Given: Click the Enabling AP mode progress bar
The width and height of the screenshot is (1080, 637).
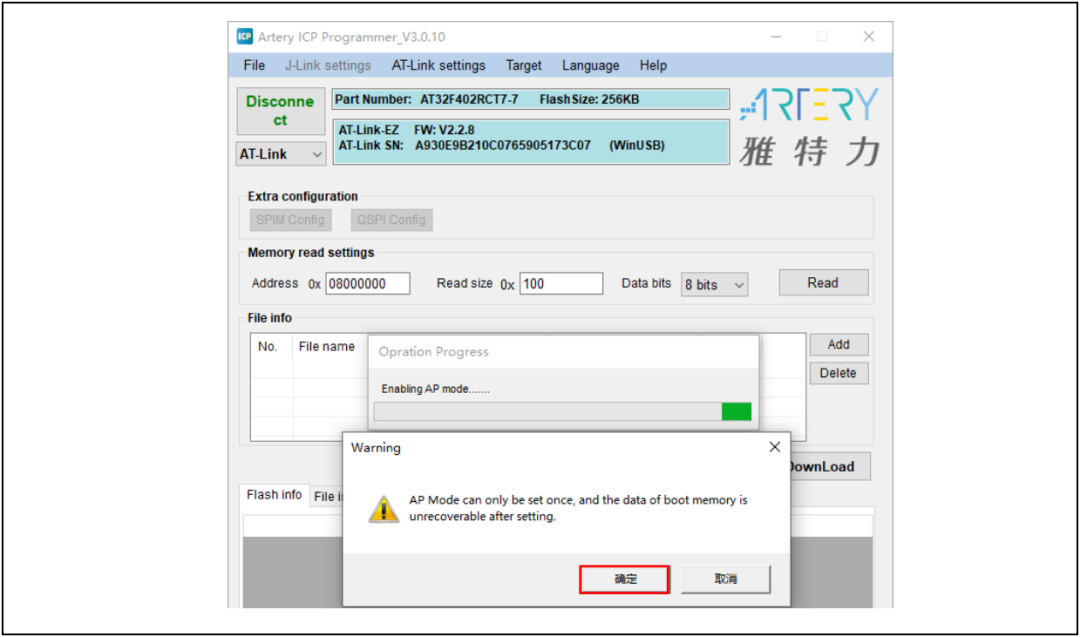Looking at the screenshot, I should (563, 412).
